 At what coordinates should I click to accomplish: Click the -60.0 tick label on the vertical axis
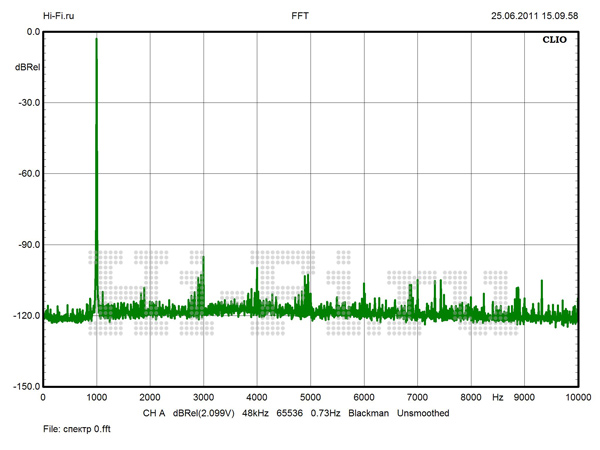coord(27,174)
